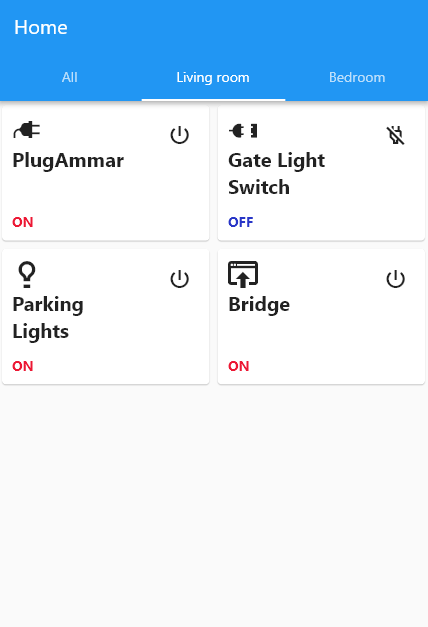Open the Parking Lights device name
This screenshot has height=627, width=428.
48,318
